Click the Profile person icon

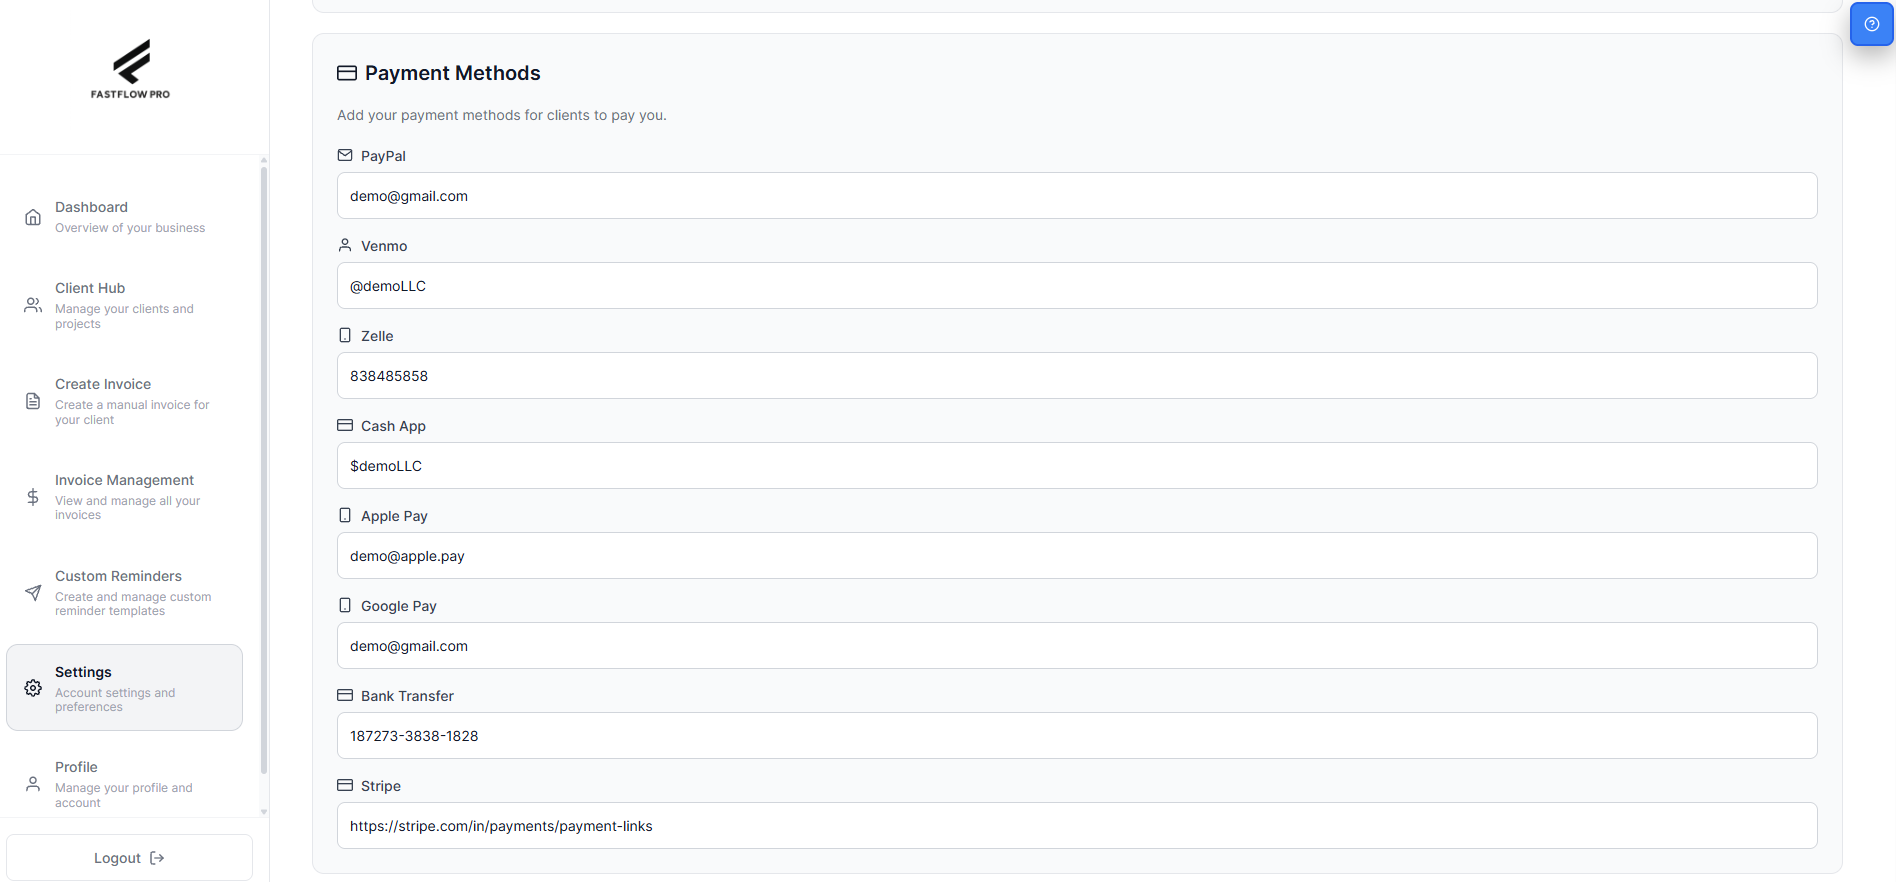(33, 784)
